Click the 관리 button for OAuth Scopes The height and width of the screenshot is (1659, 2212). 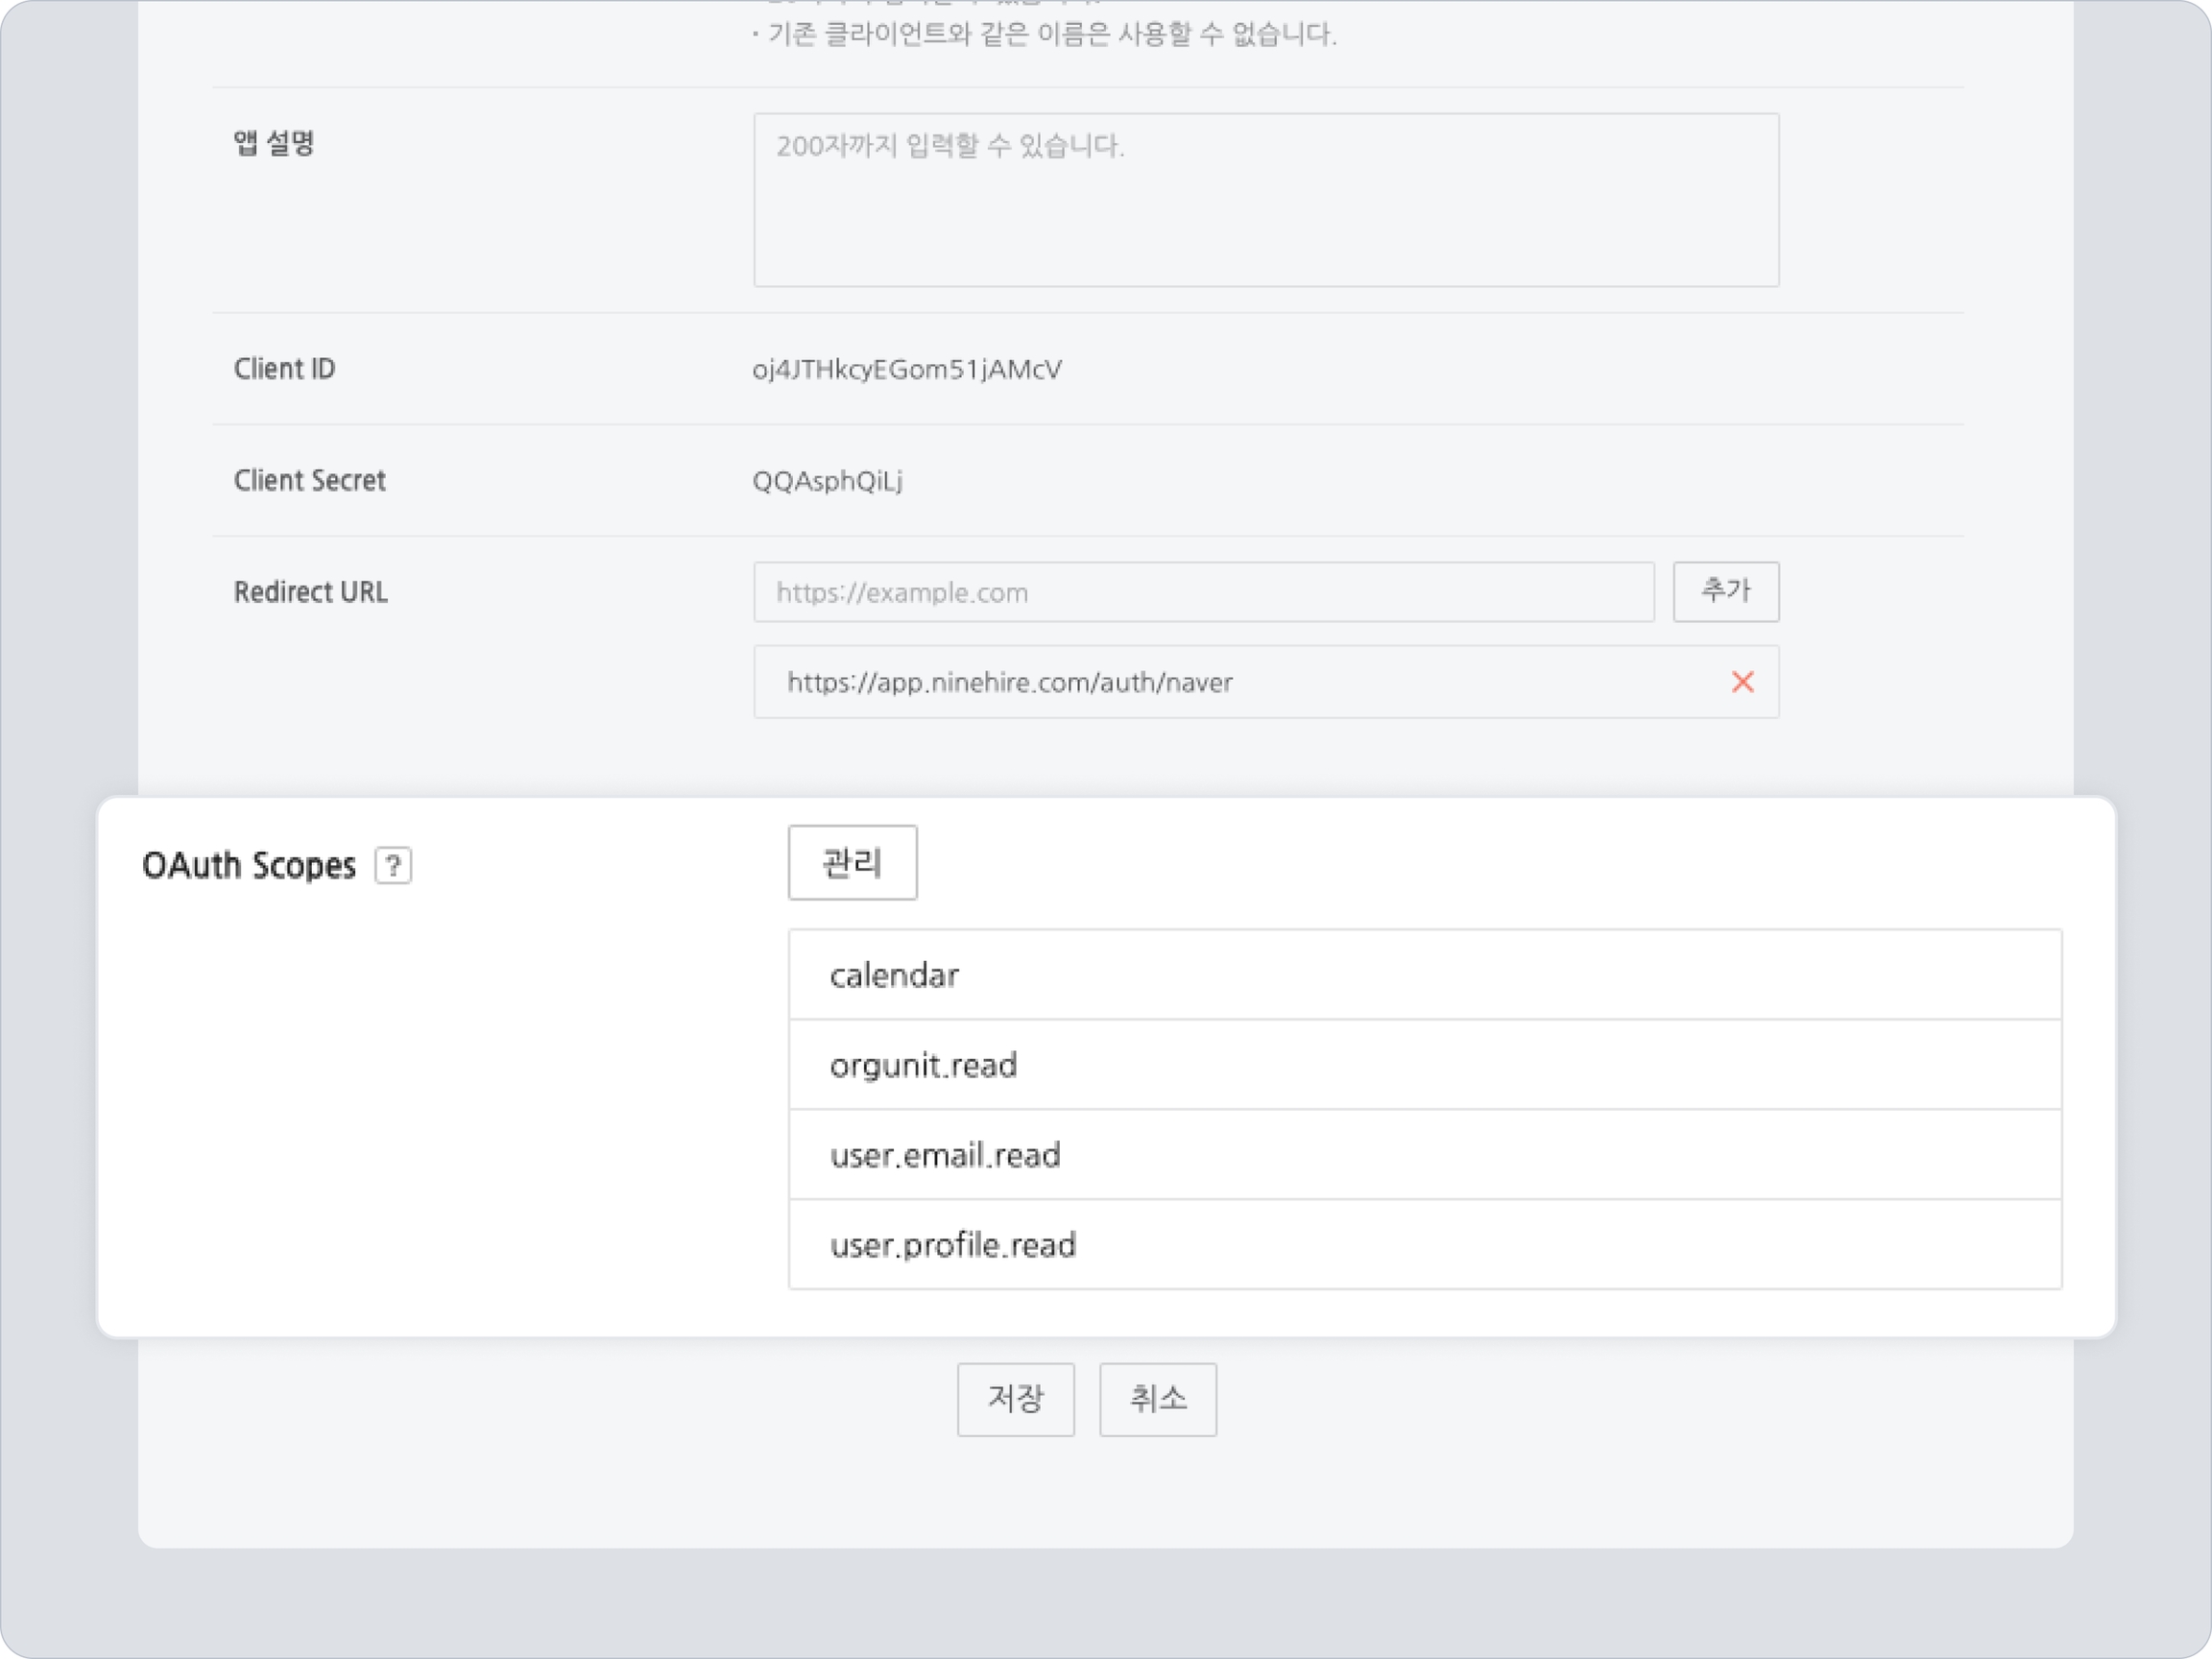point(852,862)
